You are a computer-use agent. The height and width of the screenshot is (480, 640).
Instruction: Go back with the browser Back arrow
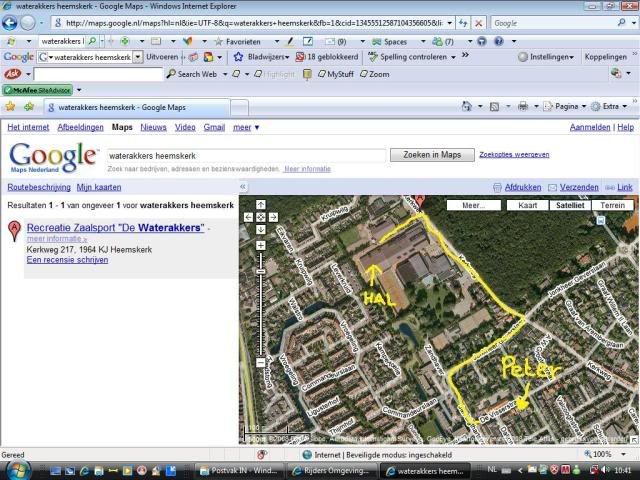[x=9, y=22]
